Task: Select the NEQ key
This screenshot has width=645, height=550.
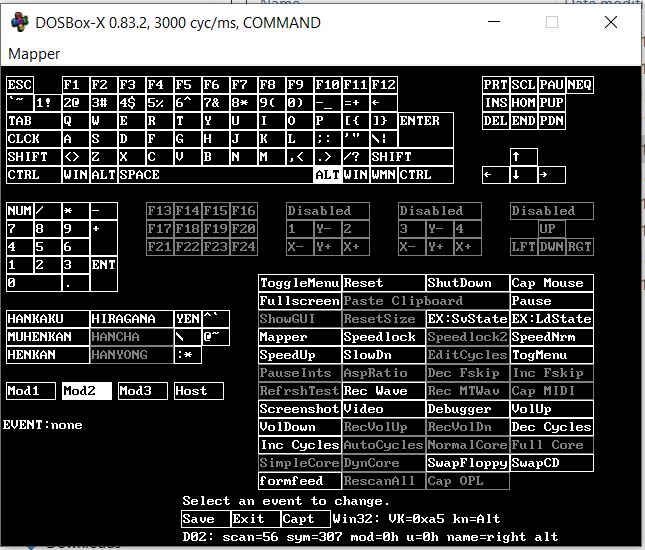Action: tap(580, 85)
